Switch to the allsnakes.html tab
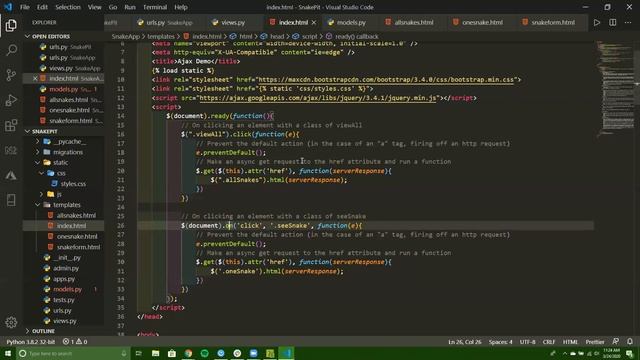This screenshot has height=360, width=640. (413, 22)
